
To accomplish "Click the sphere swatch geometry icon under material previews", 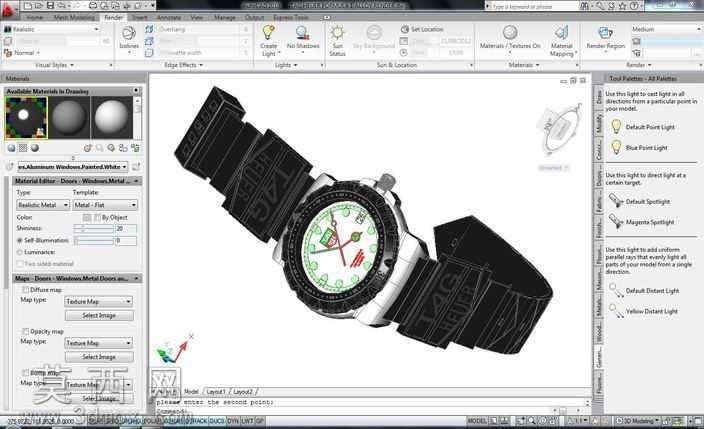I will (x=11, y=148).
